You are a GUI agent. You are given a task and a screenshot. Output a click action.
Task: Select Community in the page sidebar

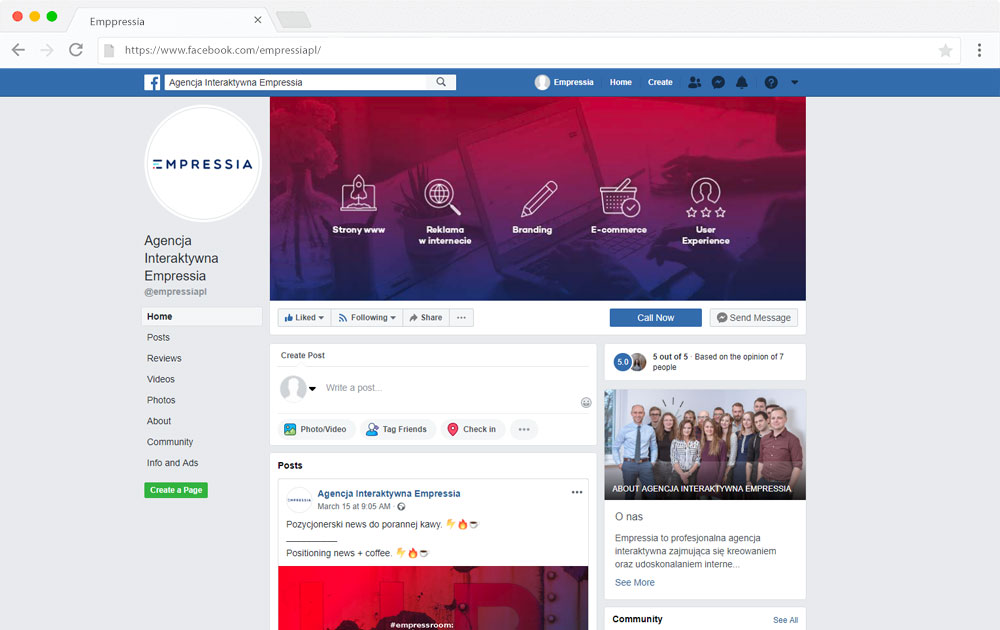(170, 442)
